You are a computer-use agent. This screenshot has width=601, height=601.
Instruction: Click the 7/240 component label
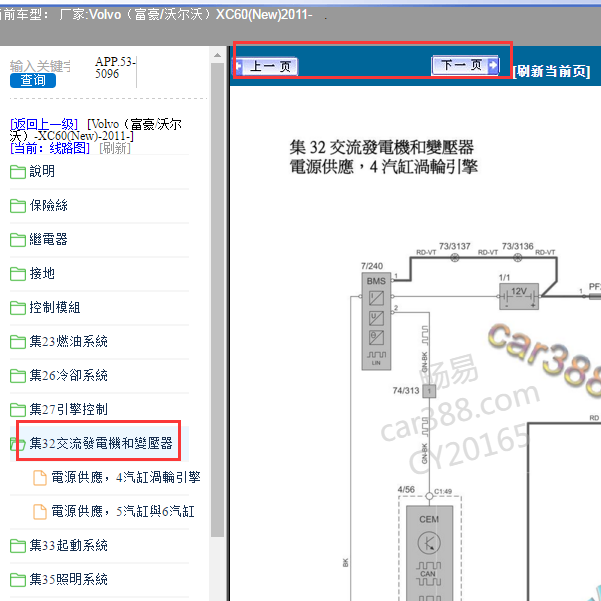coord(372,266)
